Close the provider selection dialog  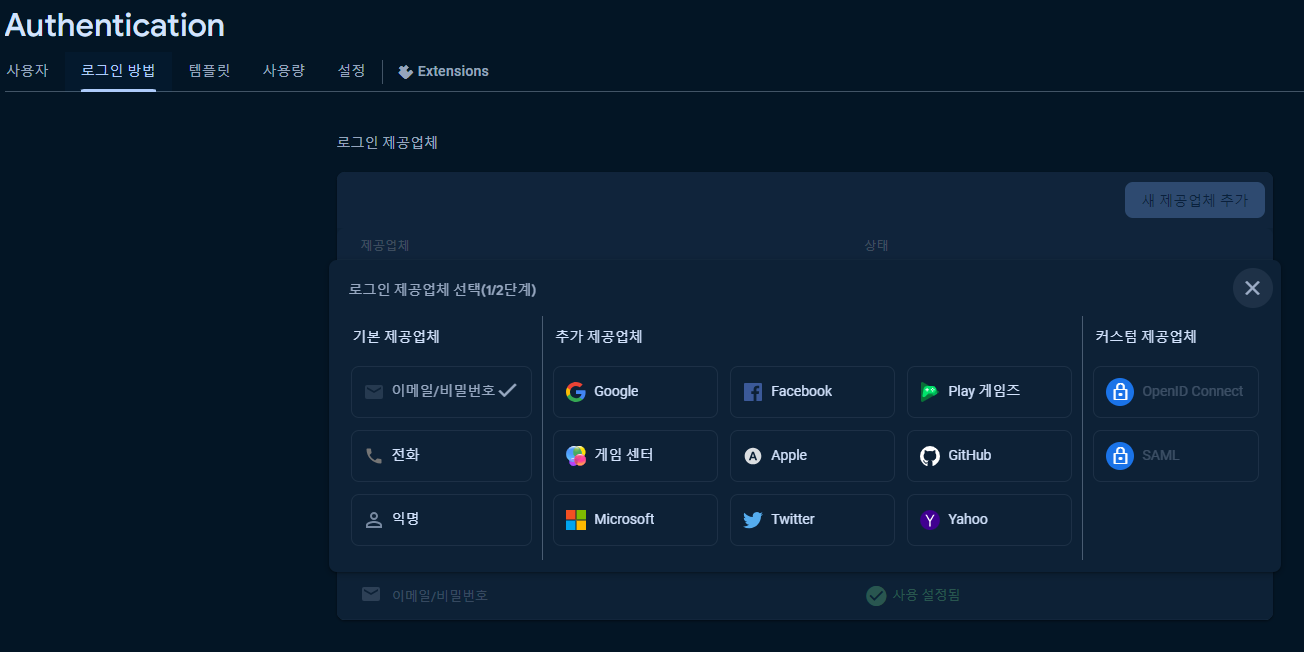(x=1252, y=288)
